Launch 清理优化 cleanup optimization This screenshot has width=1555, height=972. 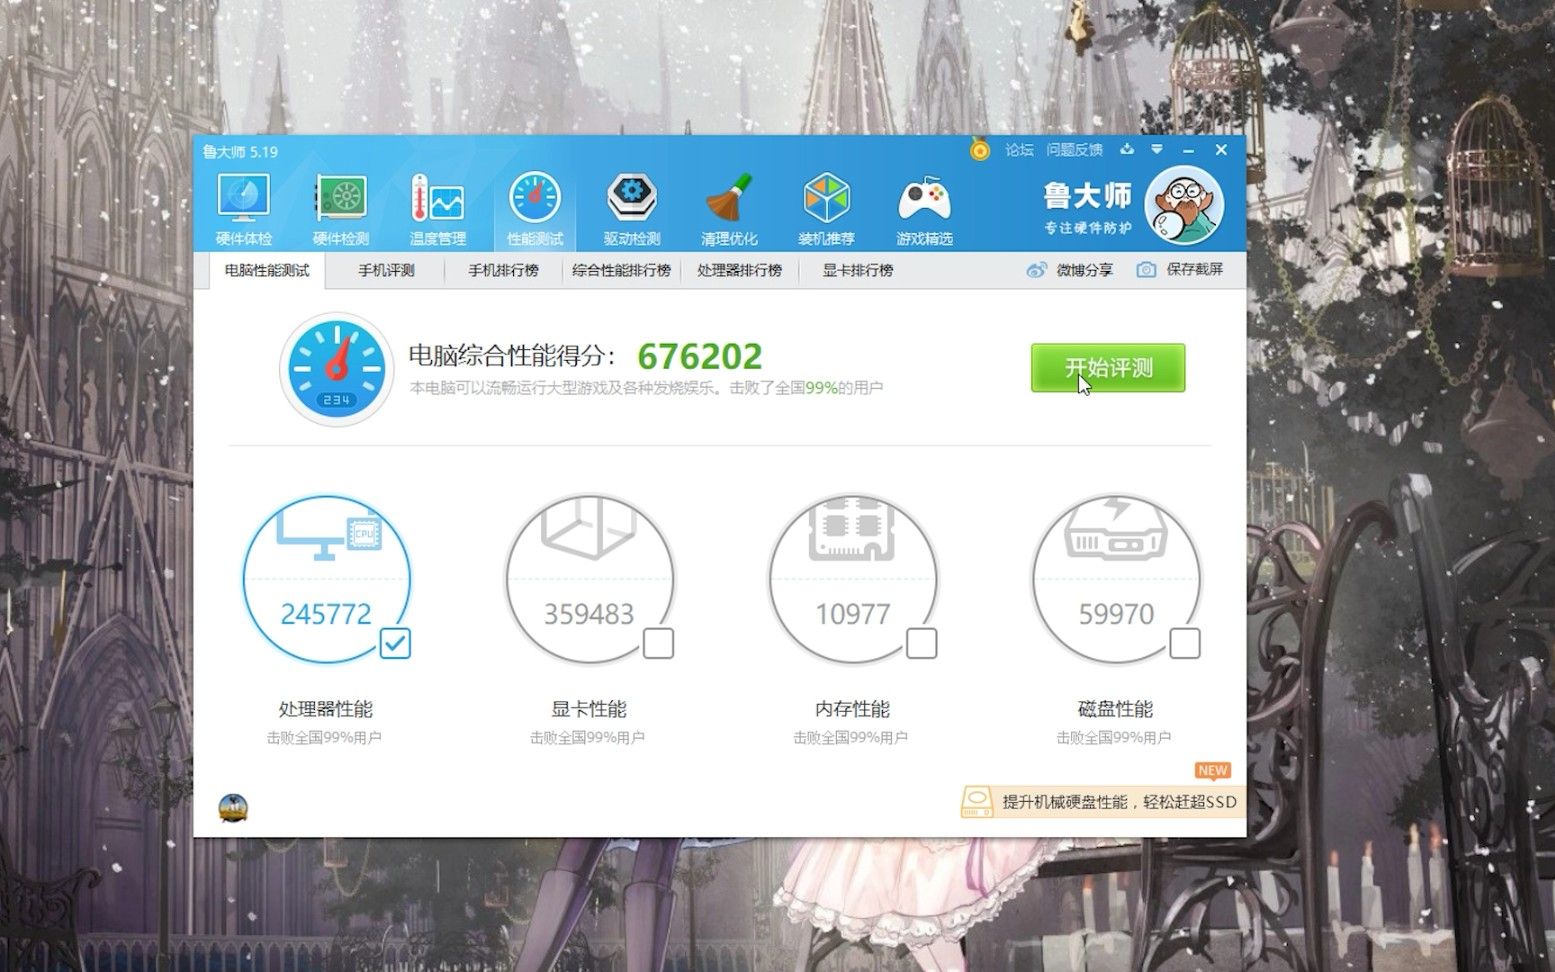pyautogui.click(x=729, y=210)
